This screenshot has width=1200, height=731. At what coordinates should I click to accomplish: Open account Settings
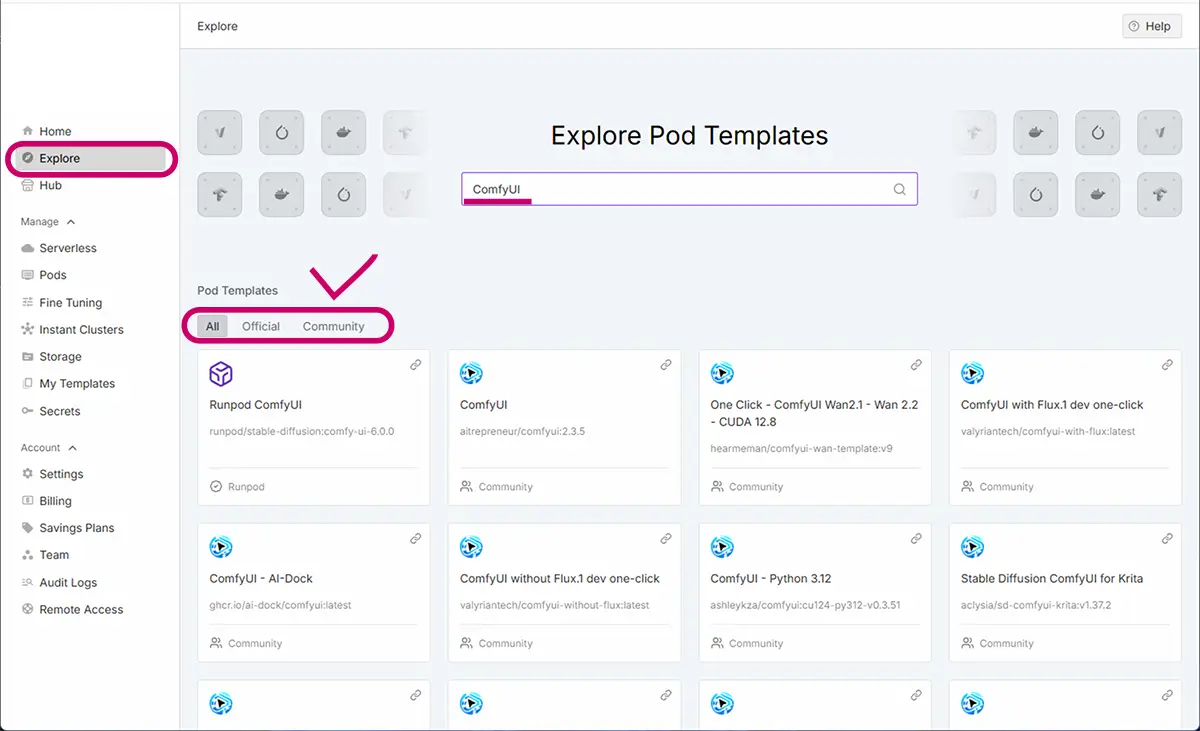(52, 474)
